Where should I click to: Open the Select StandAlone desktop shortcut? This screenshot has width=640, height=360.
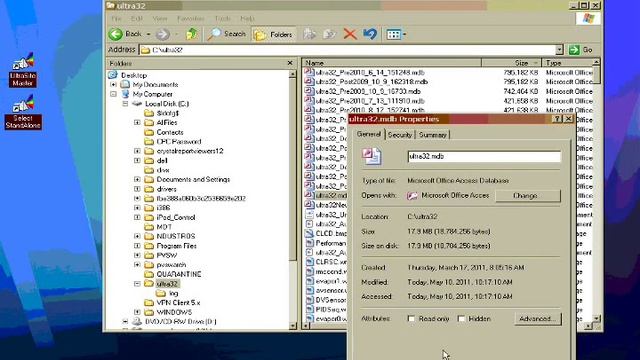[x=23, y=112]
